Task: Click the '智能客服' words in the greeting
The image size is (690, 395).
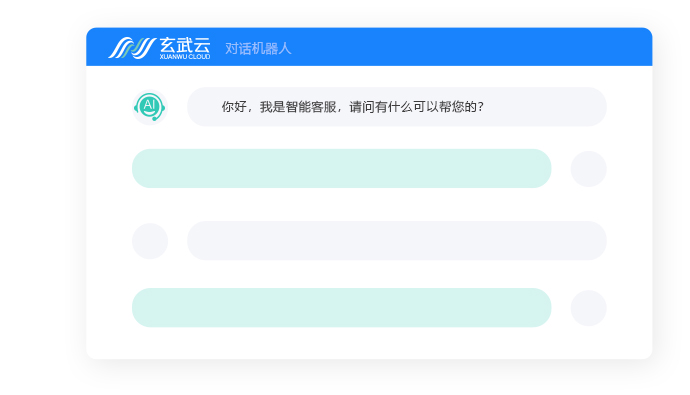Action: tap(311, 107)
